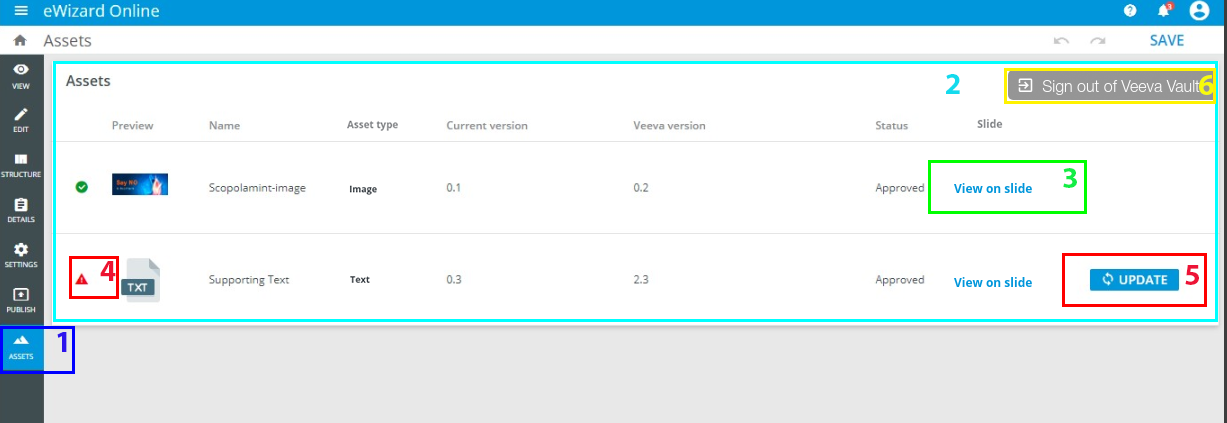This screenshot has height=423, width=1227.
Task: Open Settings in the left sidebar
Action: (x=21, y=256)
